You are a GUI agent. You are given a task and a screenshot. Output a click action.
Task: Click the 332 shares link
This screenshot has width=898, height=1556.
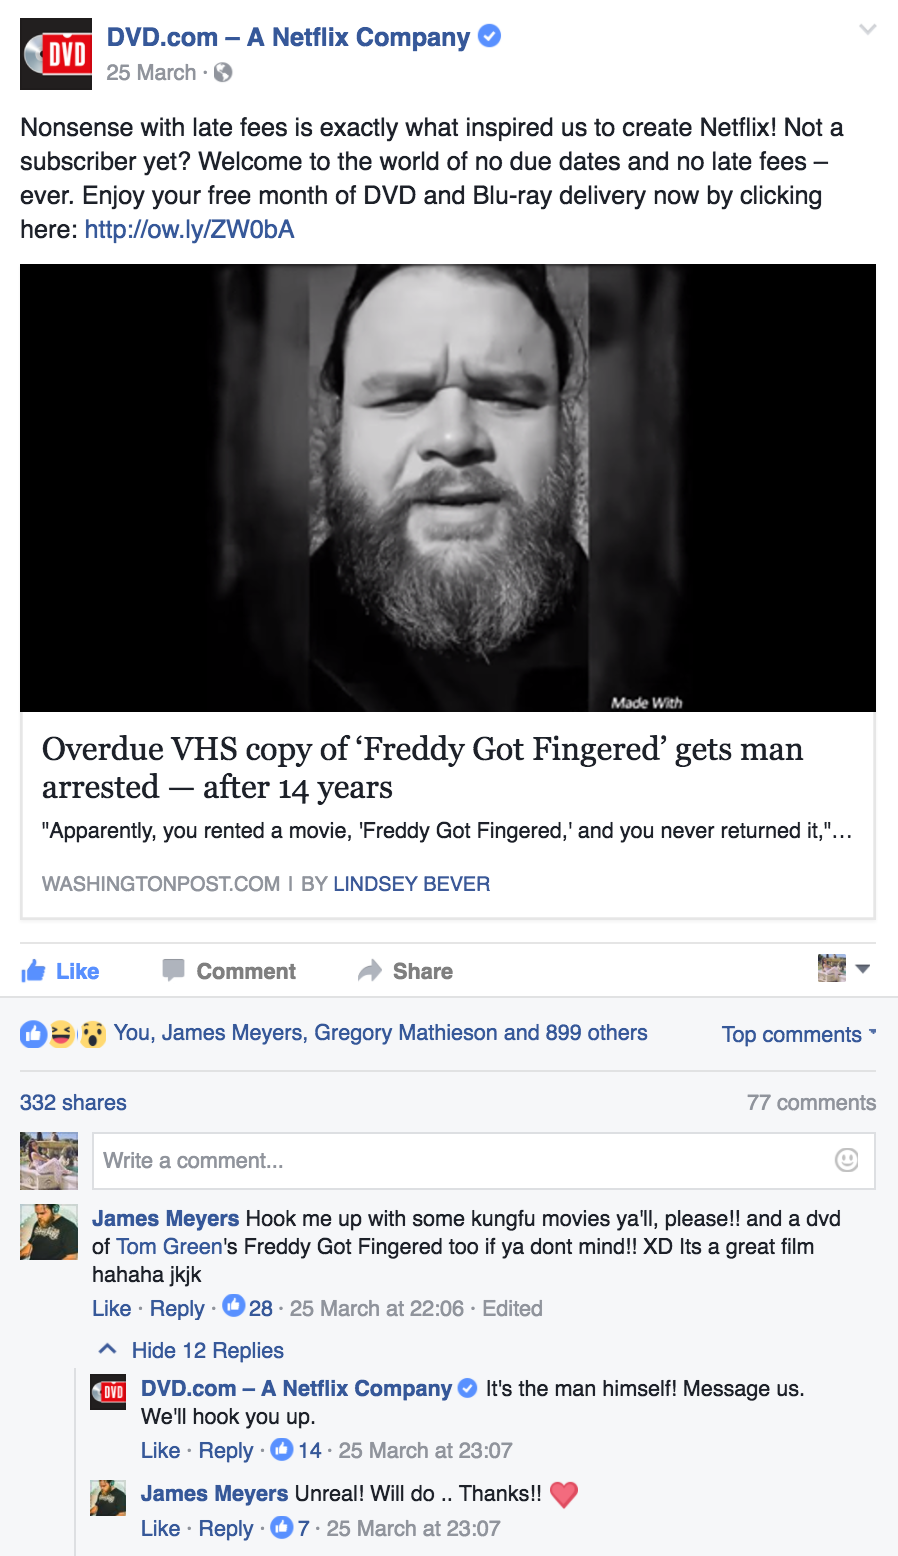[x=73, y=1103]
